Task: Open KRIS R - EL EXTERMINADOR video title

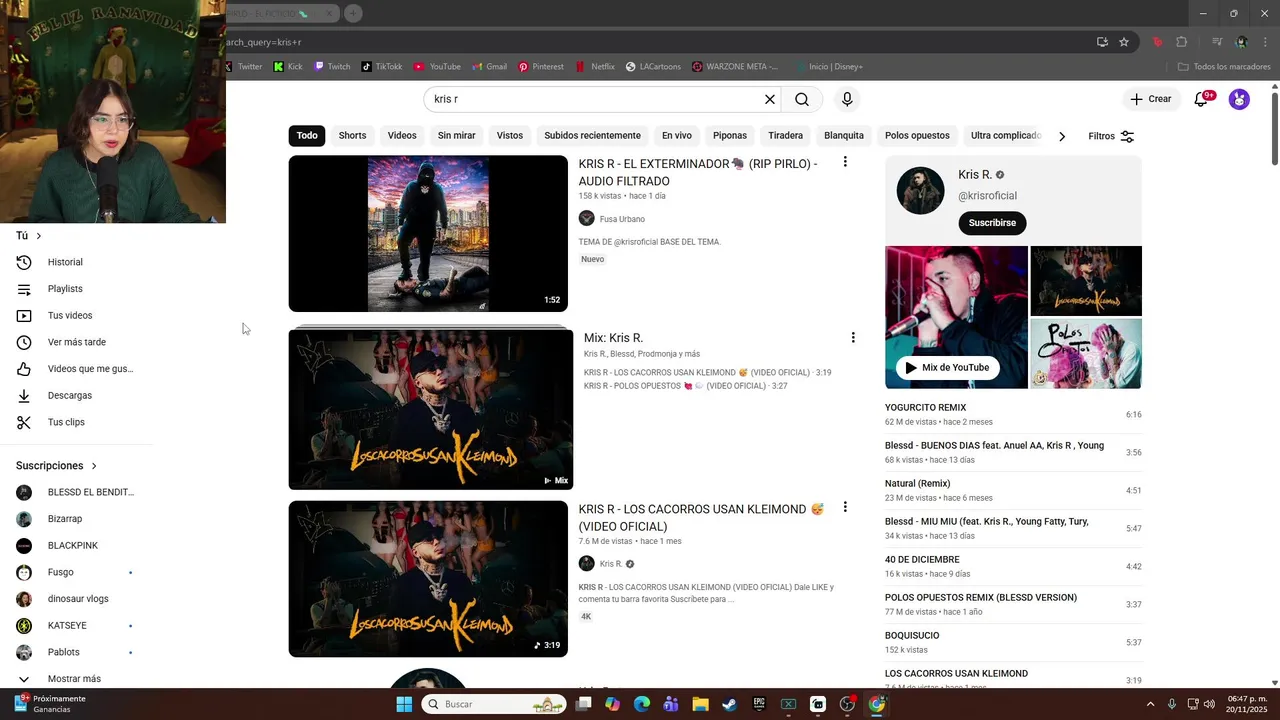Action: point(698,172)
